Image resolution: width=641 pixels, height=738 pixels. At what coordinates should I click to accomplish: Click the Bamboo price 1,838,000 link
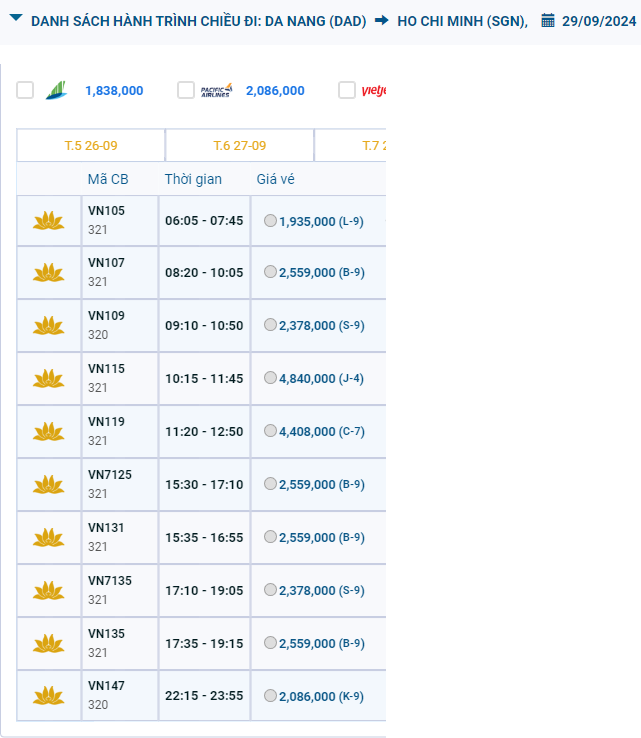[114, 91]
